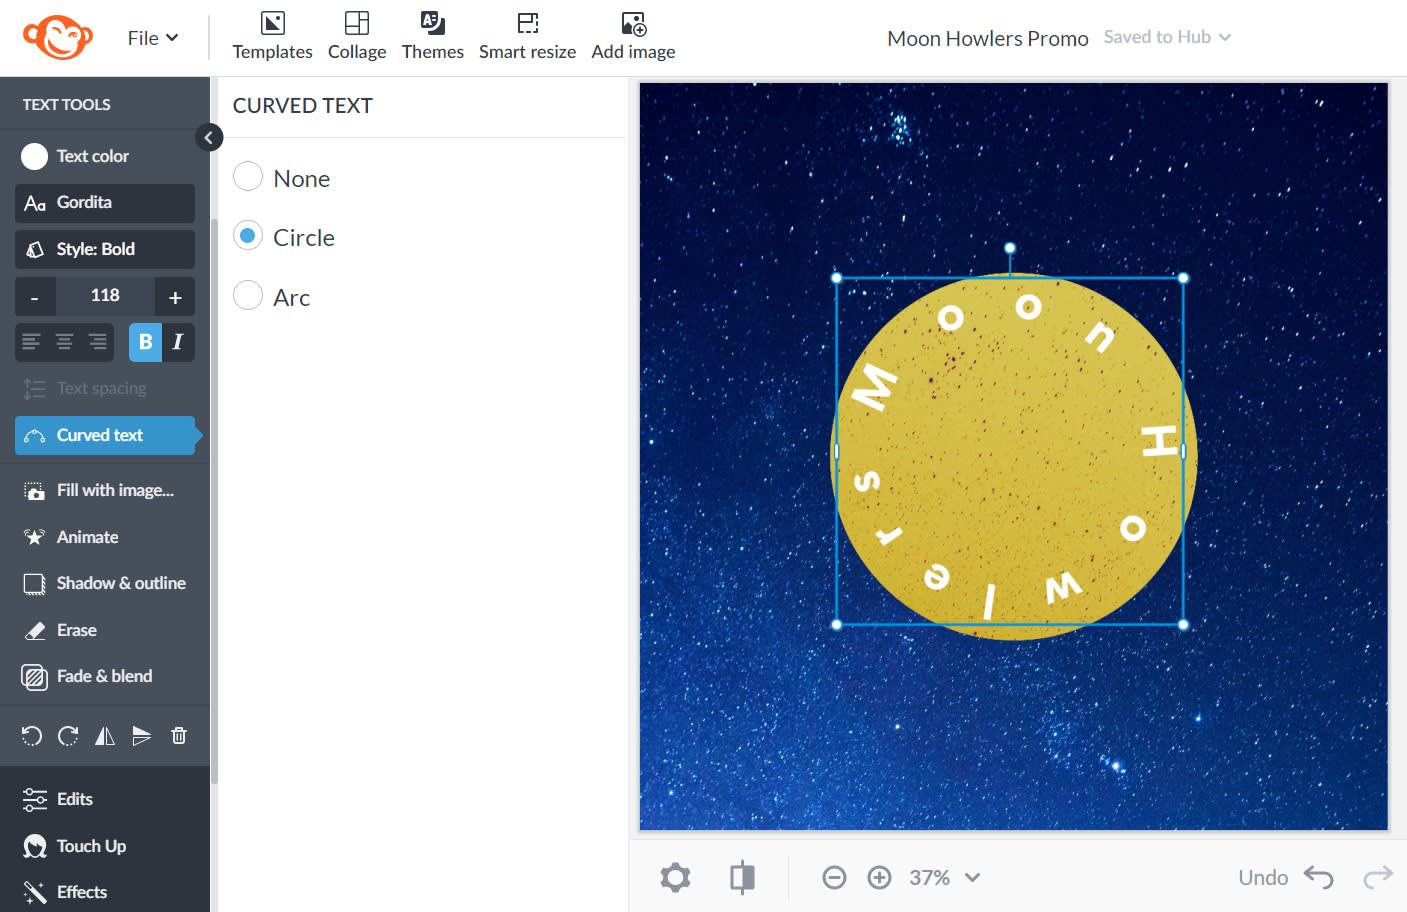
Task: Click the font size field showing 118
Action: pyautogui.click(x=105, y=296)
